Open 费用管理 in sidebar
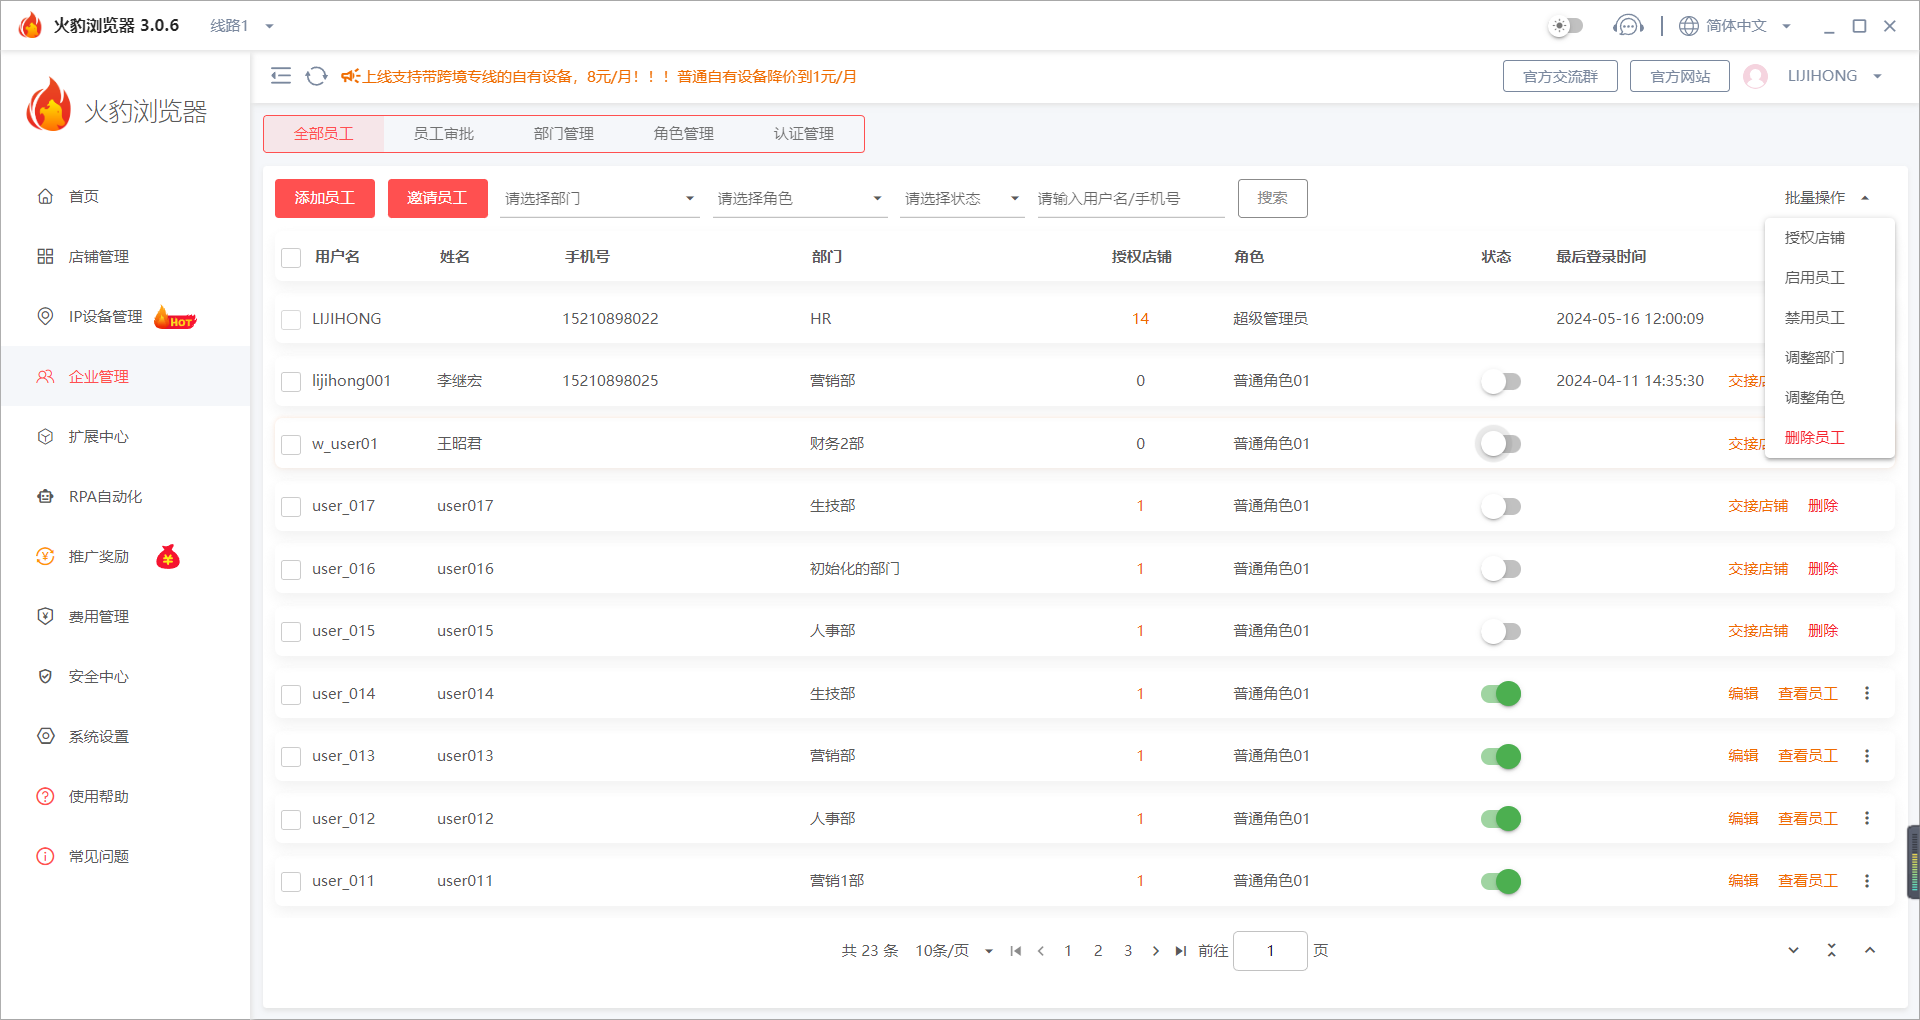The height and width of the screenshot is (1020, 1920). pos(125,616)
